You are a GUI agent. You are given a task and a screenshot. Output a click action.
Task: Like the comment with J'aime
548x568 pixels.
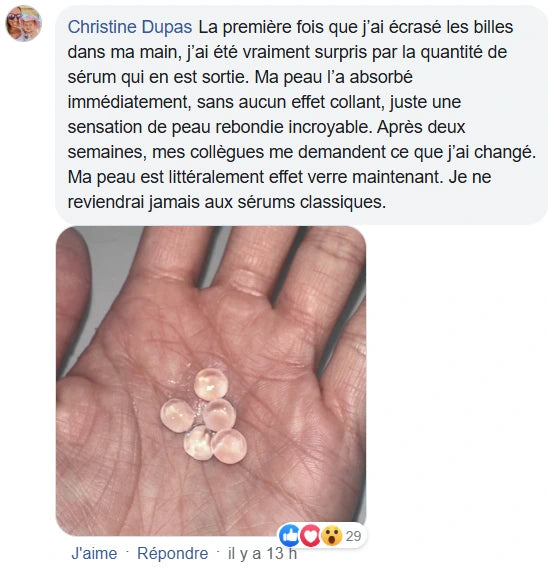tap(94, 554)
